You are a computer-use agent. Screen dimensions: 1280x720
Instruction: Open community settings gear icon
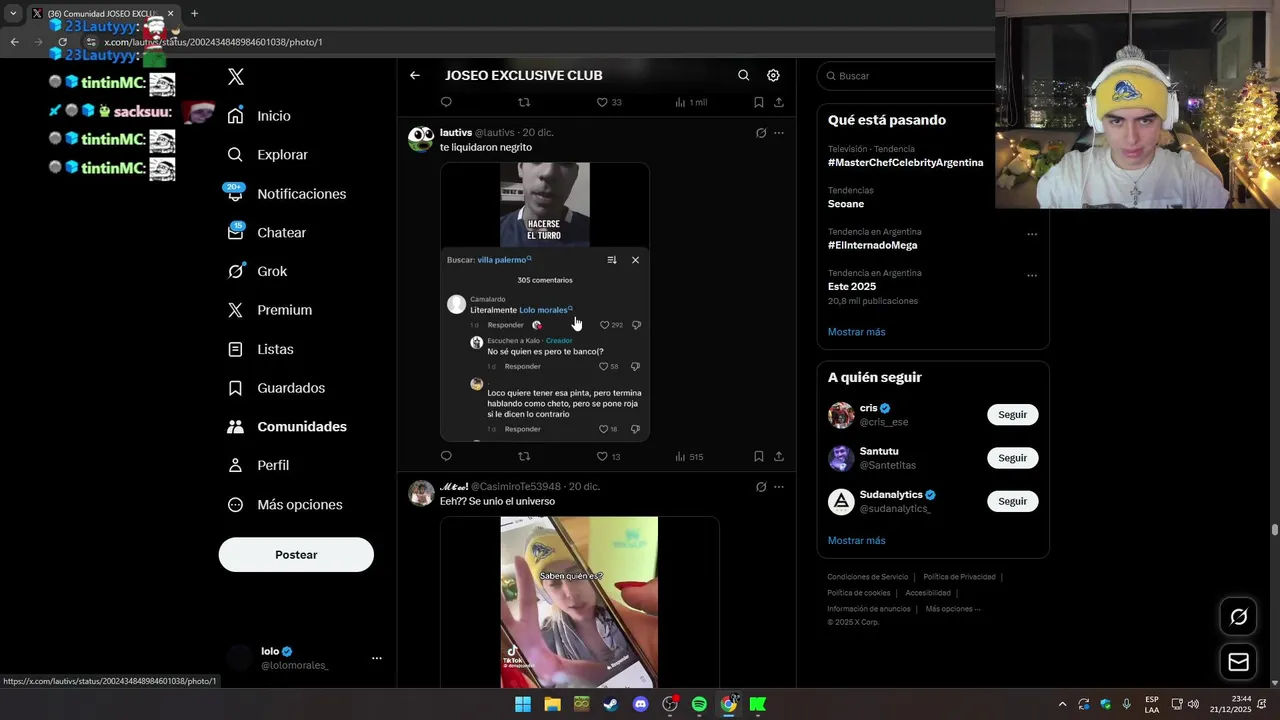pyautogui.click(x=773, y=75)
